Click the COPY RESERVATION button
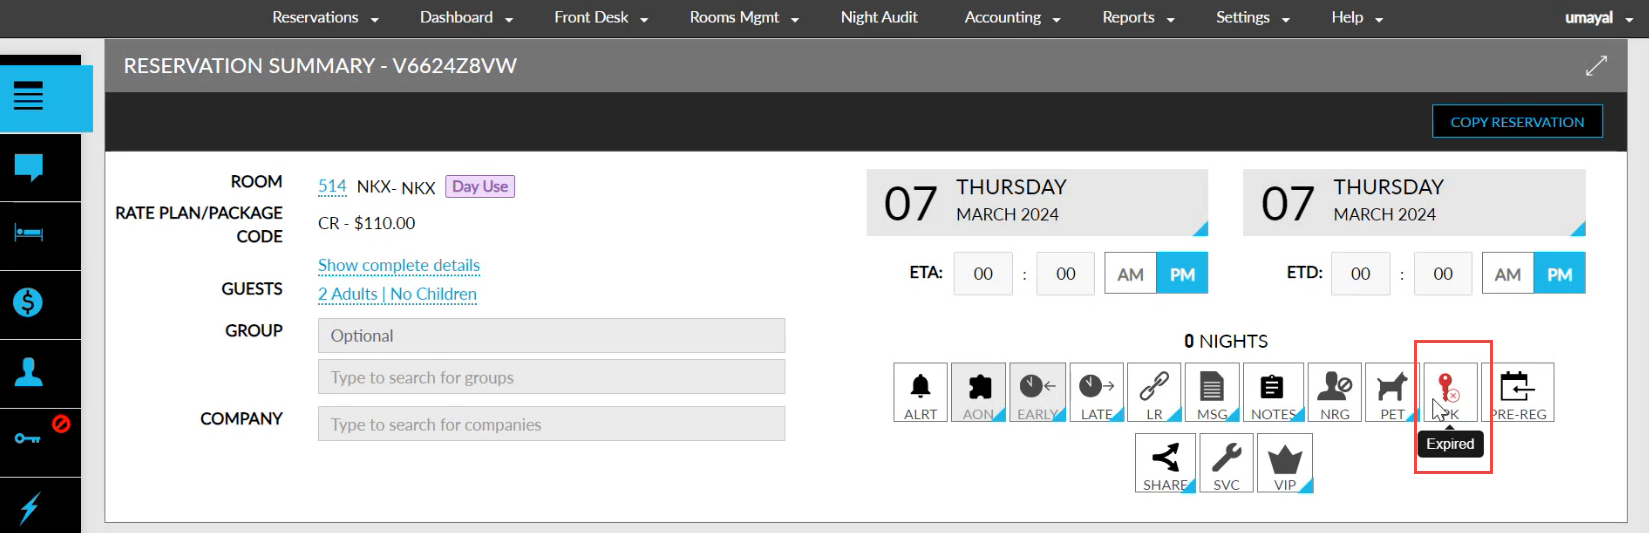 1517,122
